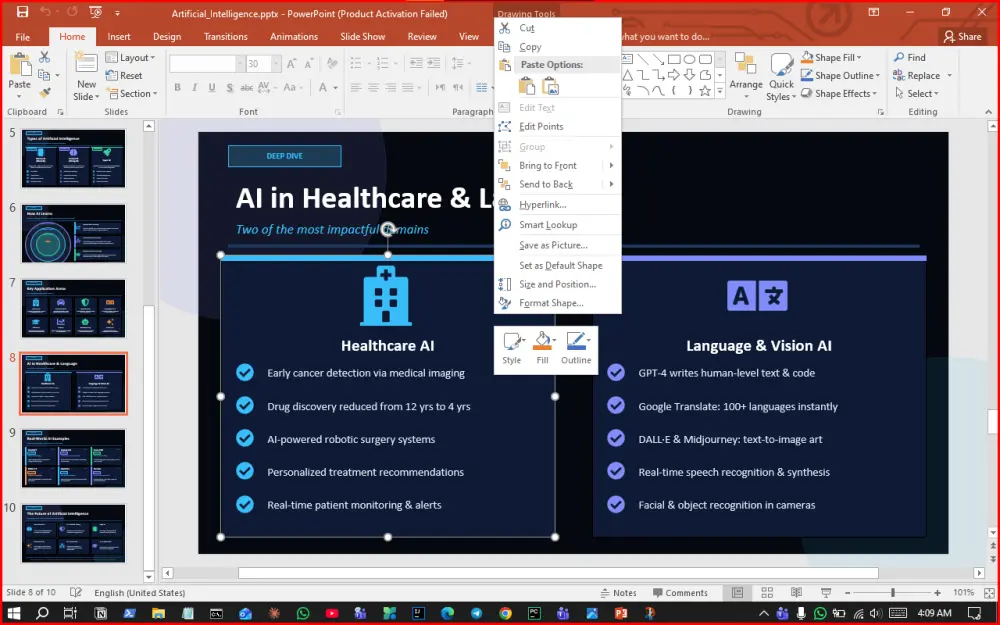Open the Insert tab
1000x625 pixels.
click(x=119, y=36)
